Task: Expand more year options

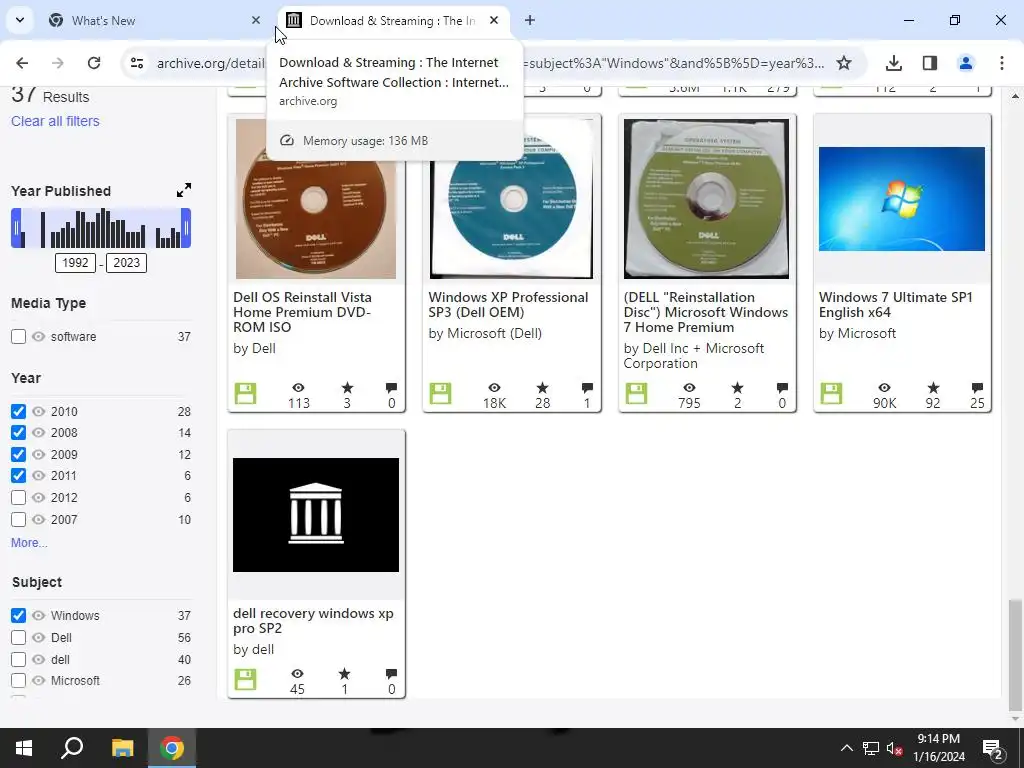Action: (29, 543)
